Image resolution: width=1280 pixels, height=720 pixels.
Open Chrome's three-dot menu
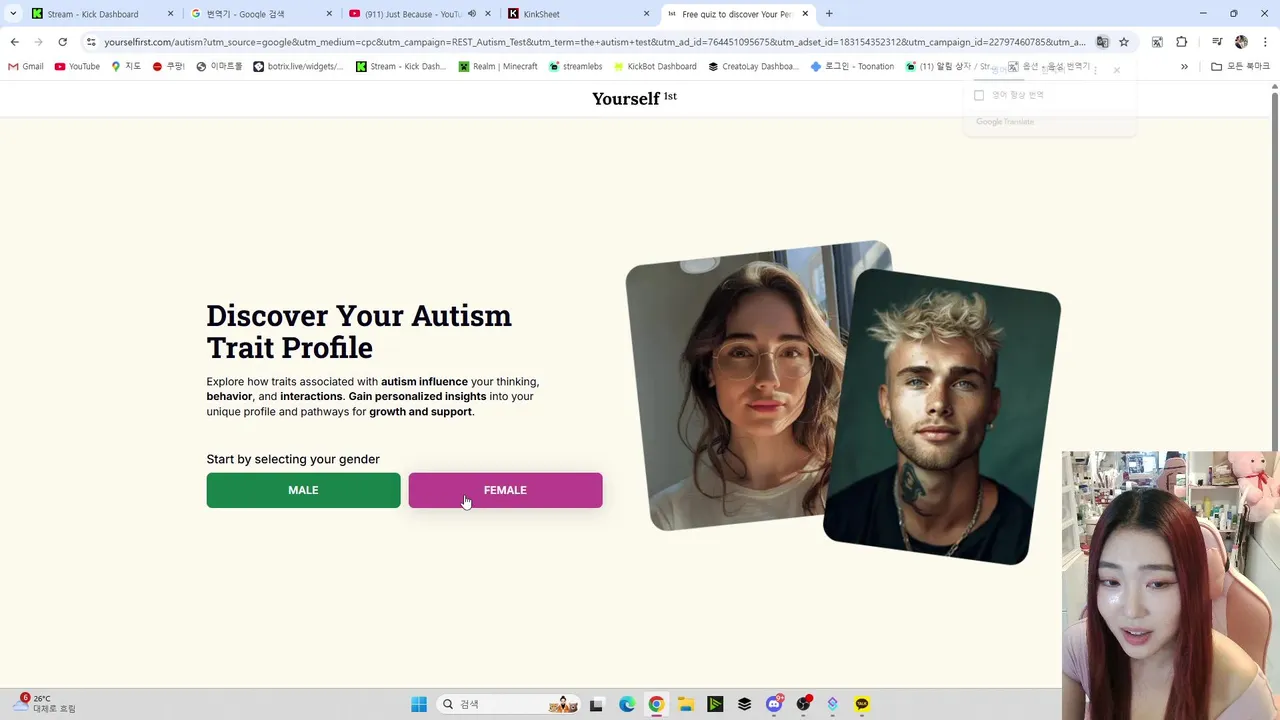click(x=1265, y=42)
